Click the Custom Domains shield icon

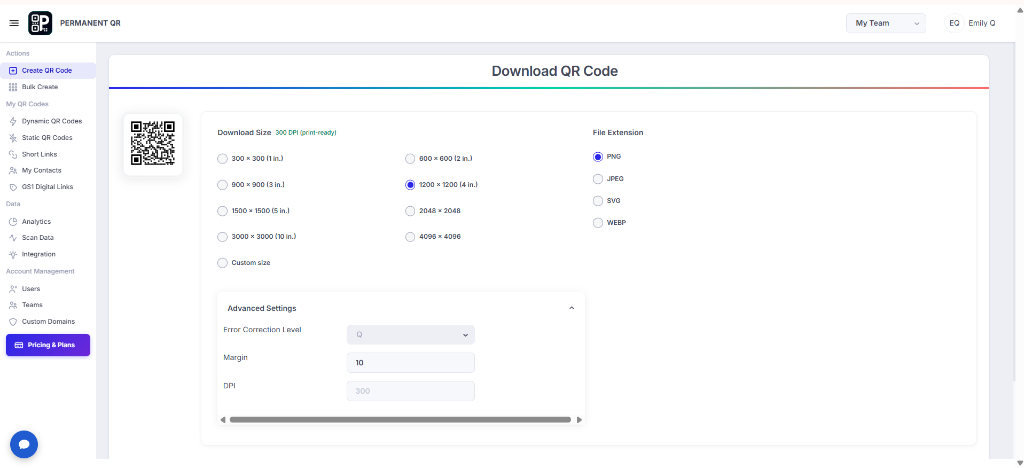[x=13, y=322]
